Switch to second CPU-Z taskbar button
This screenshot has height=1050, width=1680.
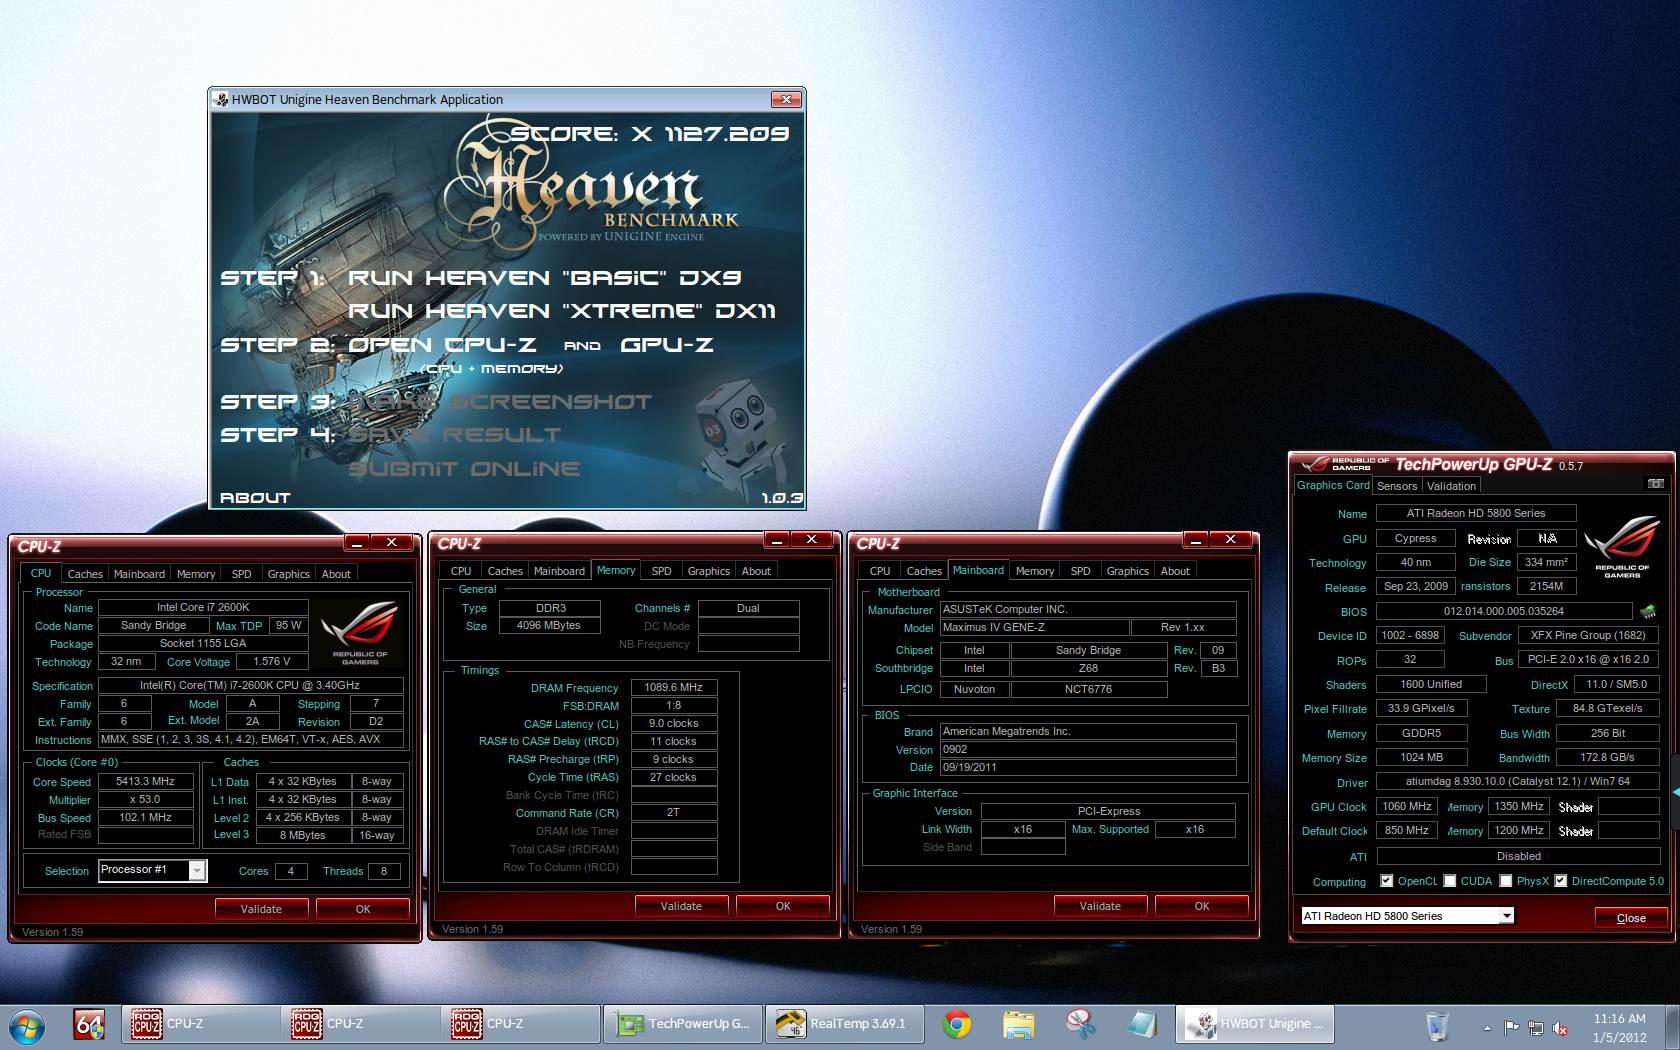(361, 1024)
